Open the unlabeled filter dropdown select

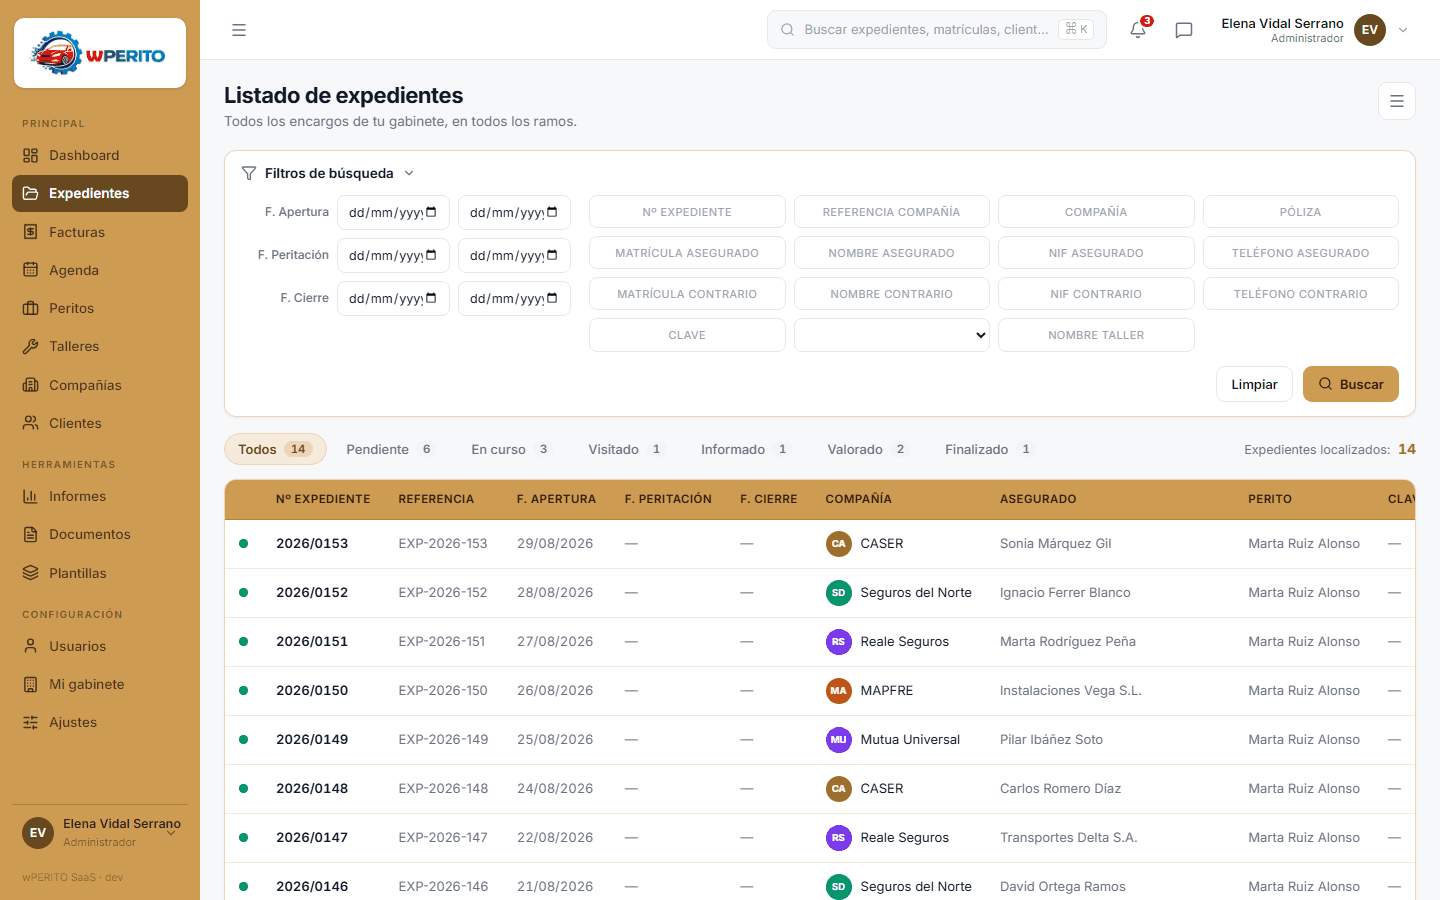891,335
